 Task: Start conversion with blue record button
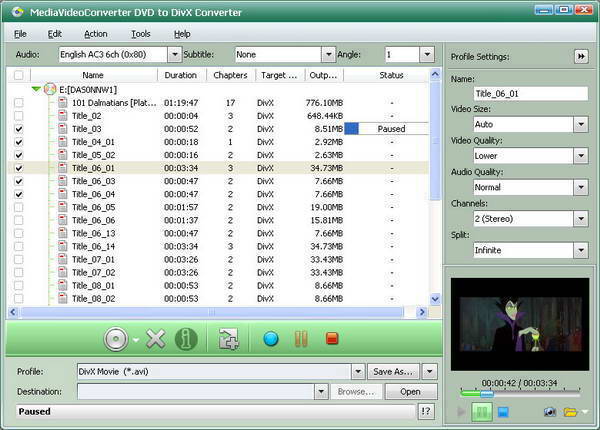pos(271,339)
